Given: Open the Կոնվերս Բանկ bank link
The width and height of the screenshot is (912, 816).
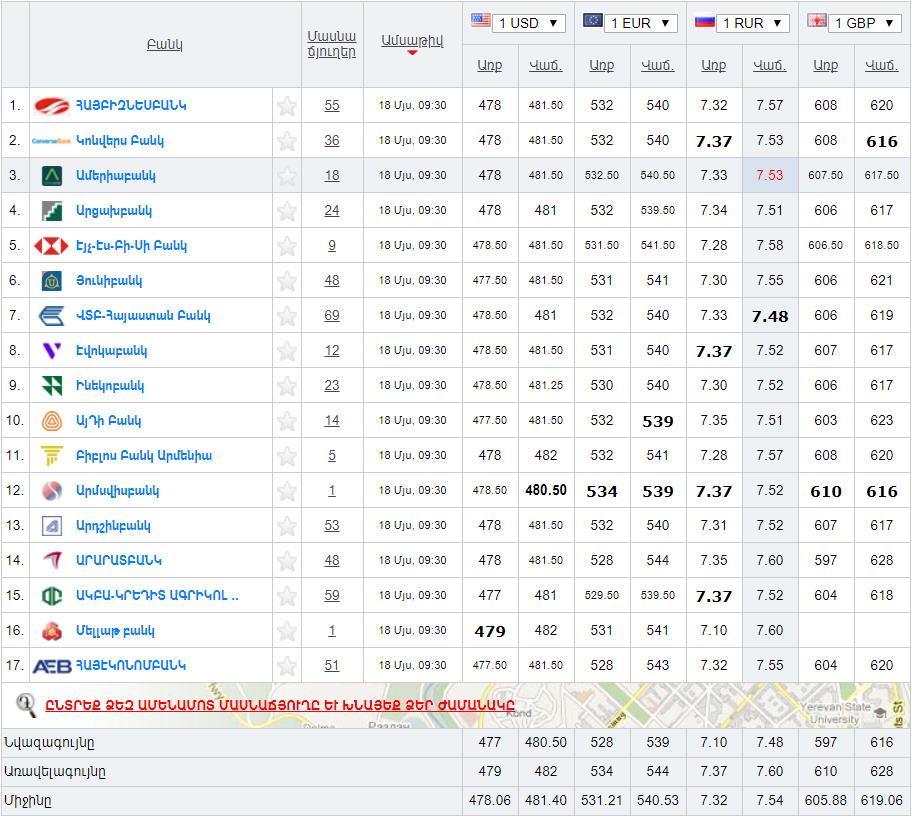Looking at the screenshot, I should pos(120,141).
